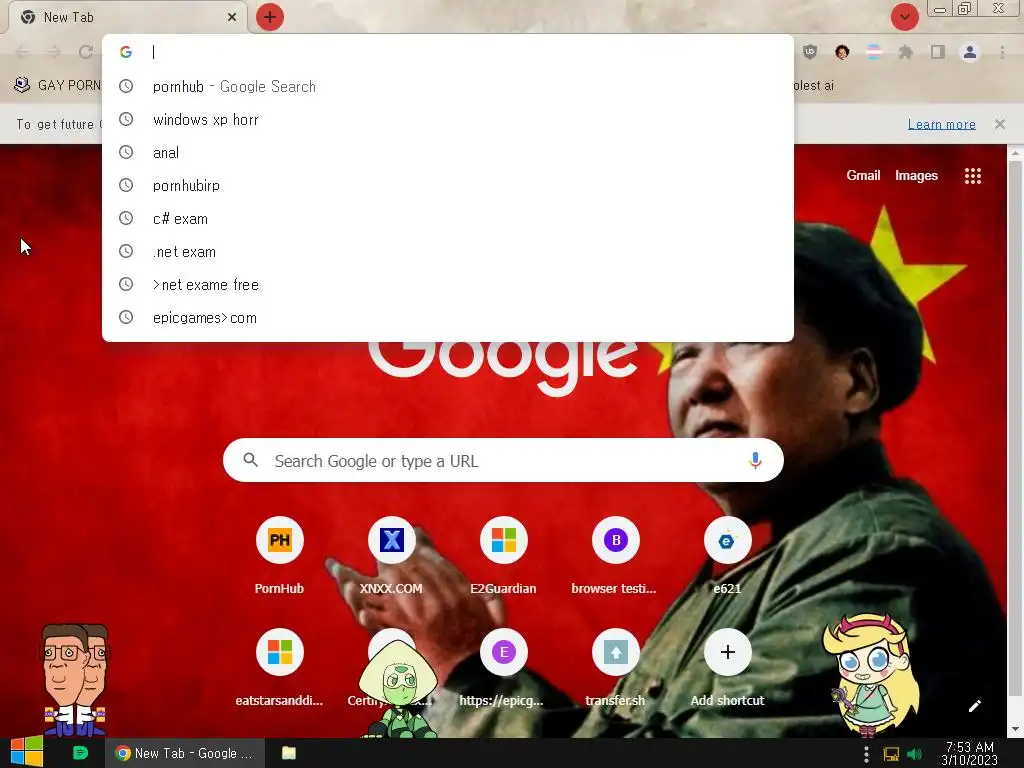Start voice search with microphone icon
Screen dimensions: 1024x768
(x=755, y=460)
